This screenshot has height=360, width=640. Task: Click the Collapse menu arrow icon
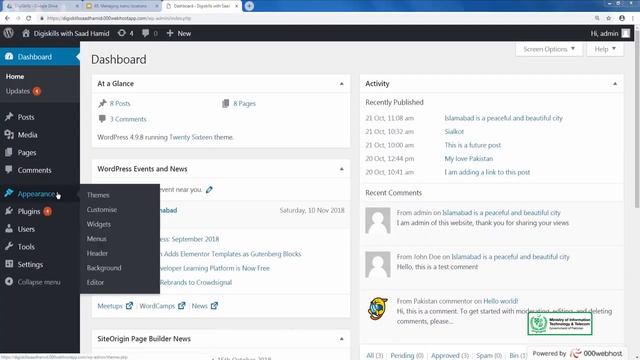pyautogui.click(x=9, y=282)
